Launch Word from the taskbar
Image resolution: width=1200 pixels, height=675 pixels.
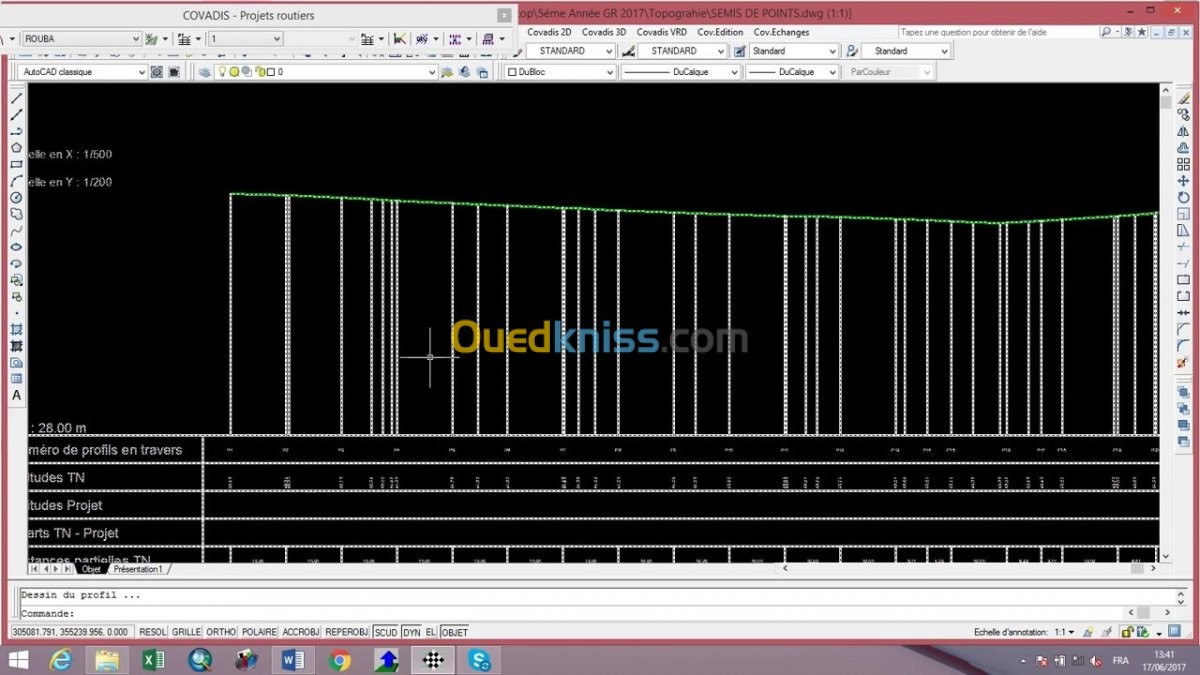click(x=293, y=660)
